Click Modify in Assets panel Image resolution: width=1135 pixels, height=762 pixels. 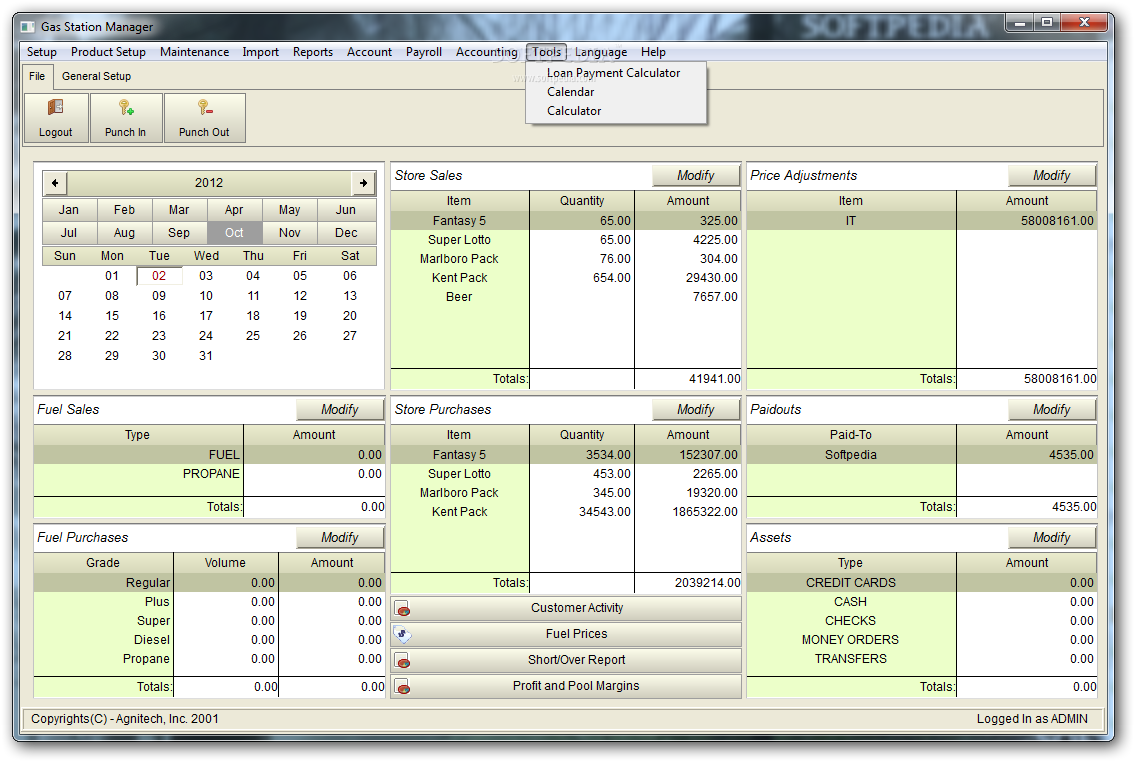pos(1052,538)
